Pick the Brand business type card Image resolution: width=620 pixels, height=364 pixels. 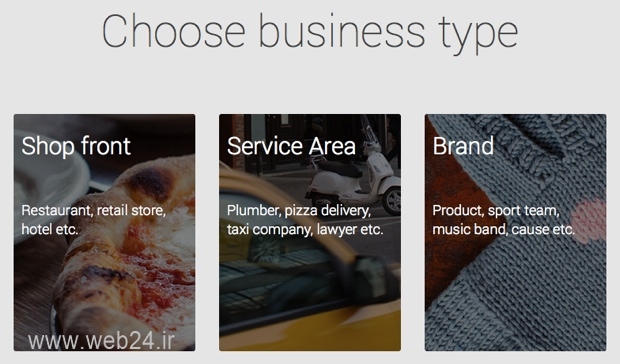(515, 232)
